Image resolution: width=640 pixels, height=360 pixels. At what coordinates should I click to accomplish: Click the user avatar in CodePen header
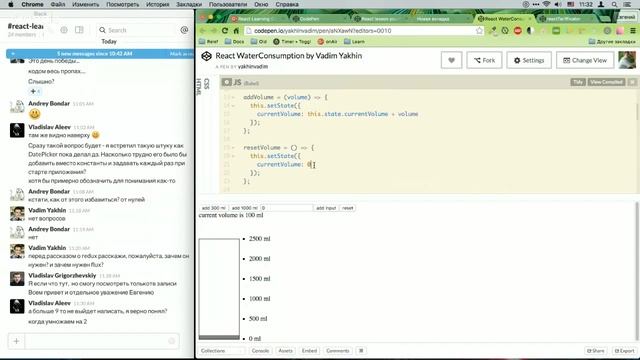point(627,60)
